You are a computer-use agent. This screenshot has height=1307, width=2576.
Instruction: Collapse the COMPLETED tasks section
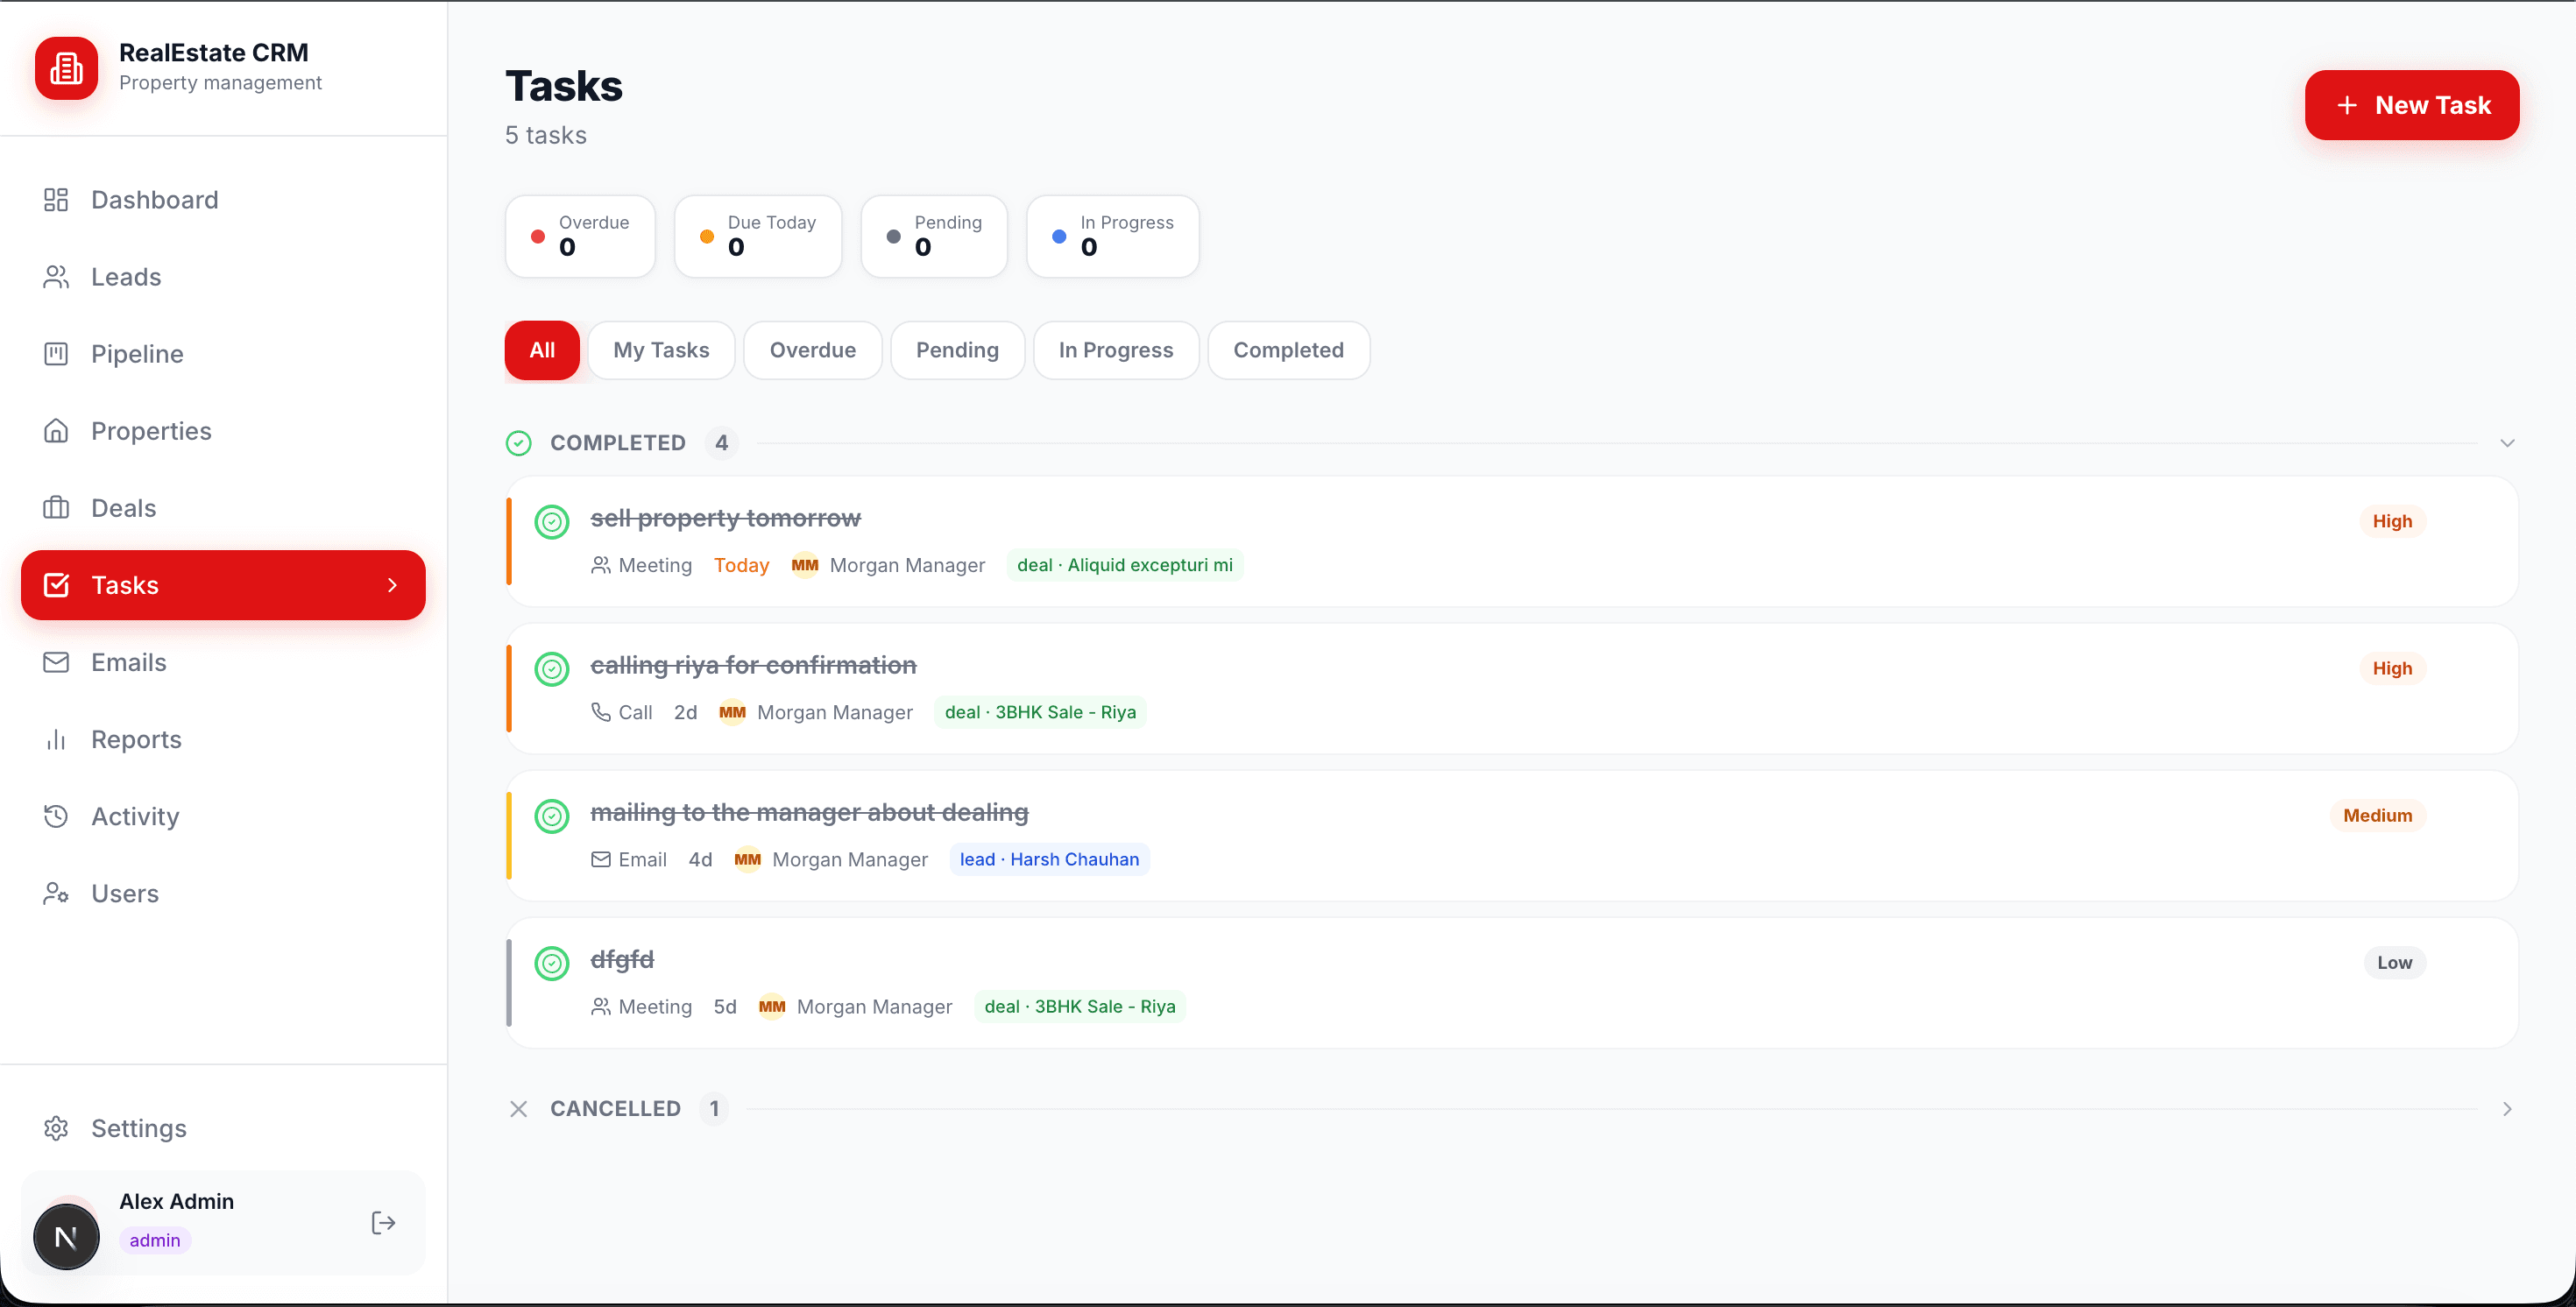(x=2506, y=442)
